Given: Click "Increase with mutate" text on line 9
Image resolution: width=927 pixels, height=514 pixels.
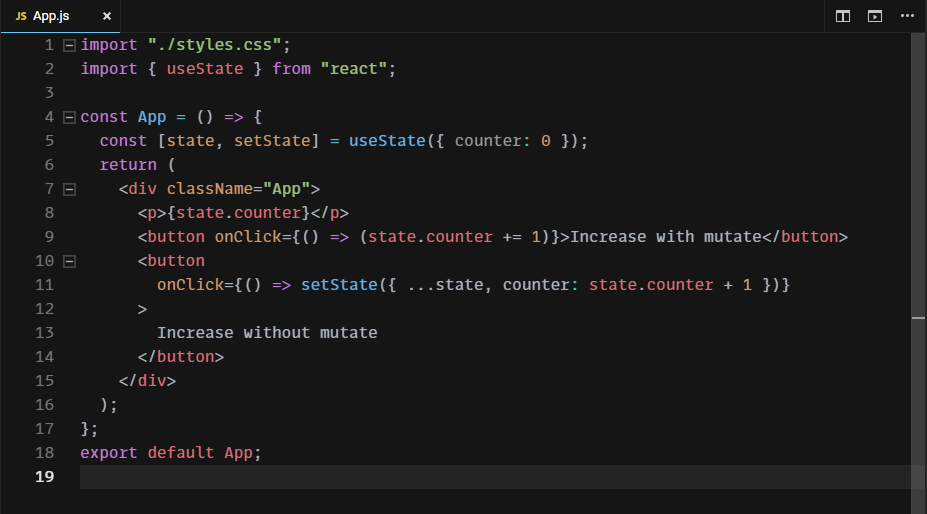Looking at the screenshot, I should (666, 237).
